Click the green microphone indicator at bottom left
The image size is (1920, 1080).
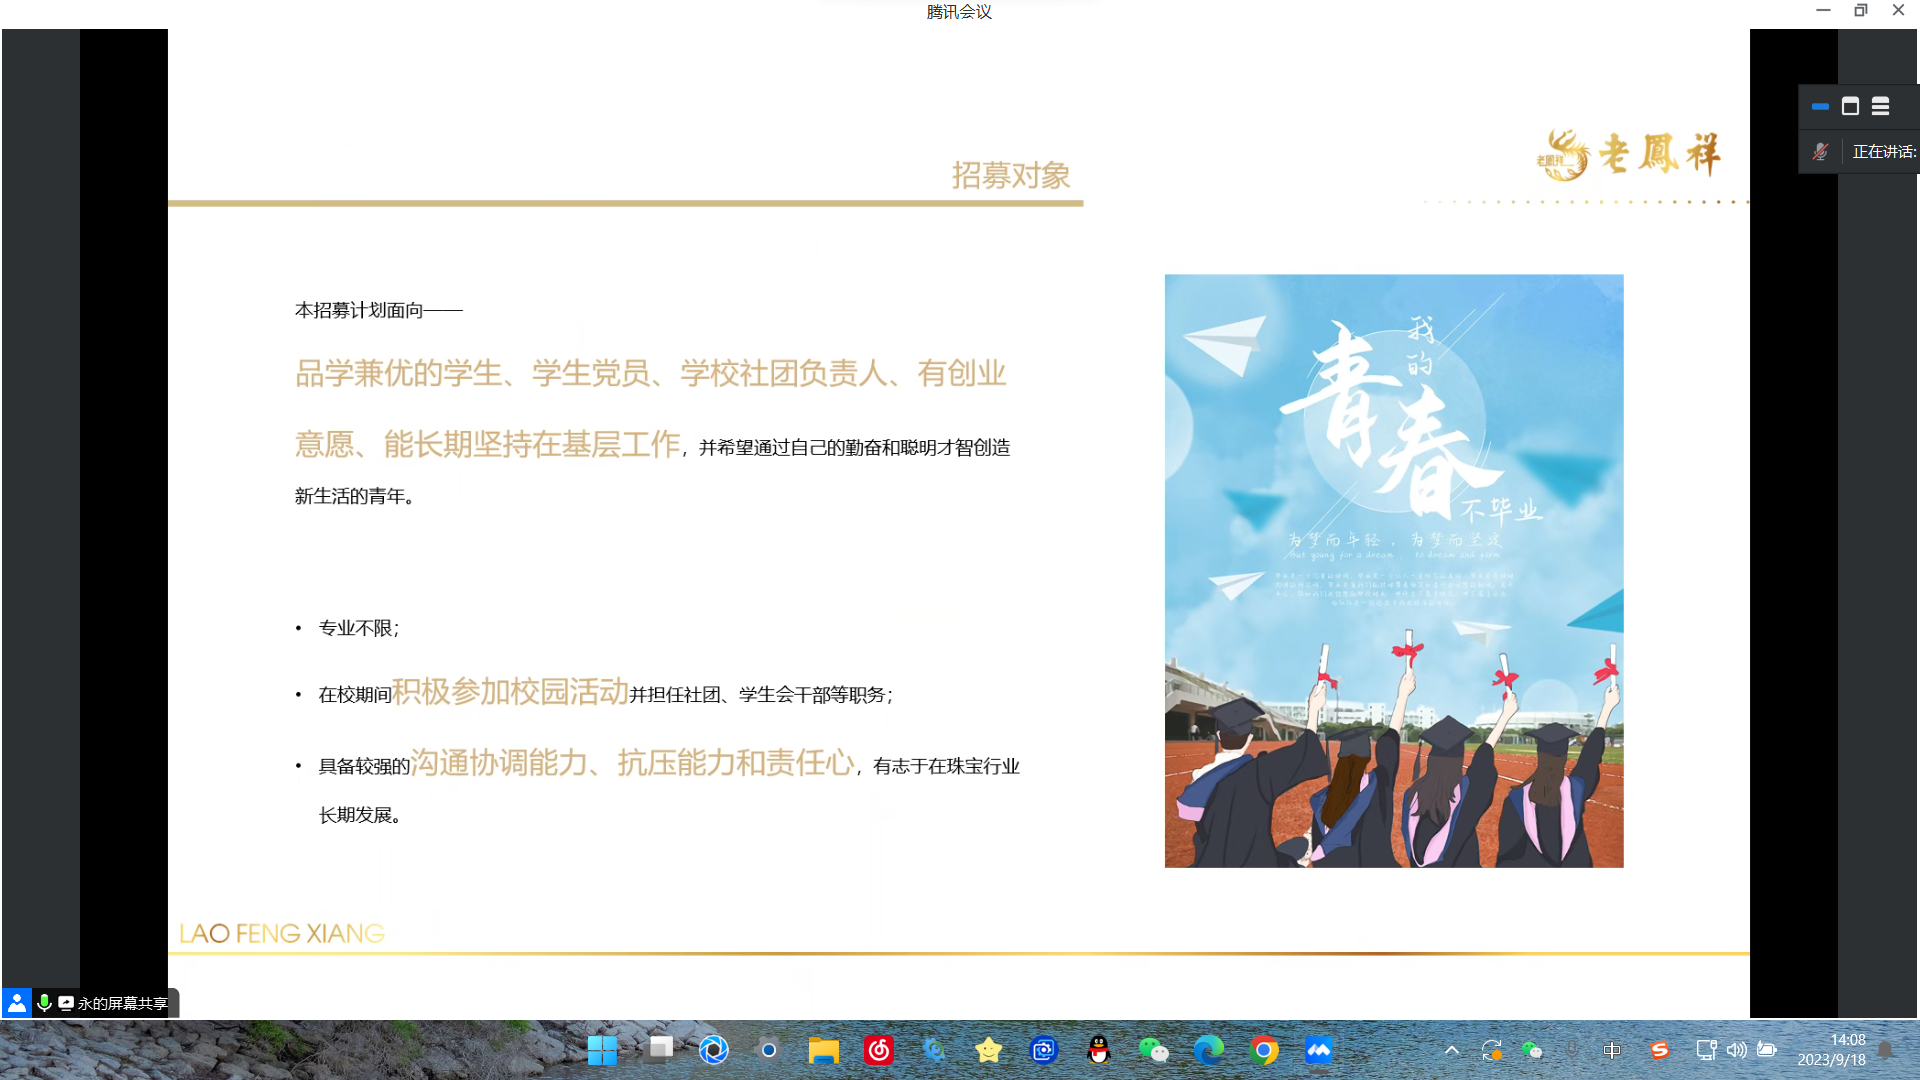point(44,1002)
